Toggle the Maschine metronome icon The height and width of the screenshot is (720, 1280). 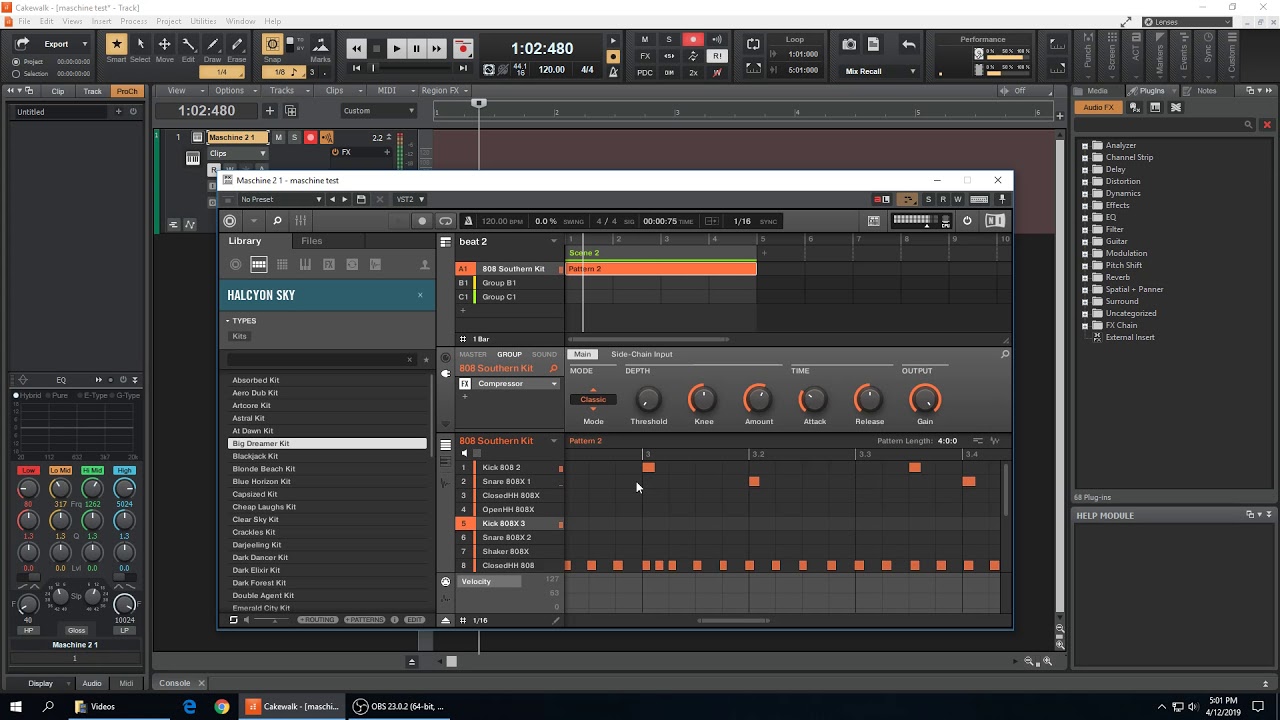point(467,221)
